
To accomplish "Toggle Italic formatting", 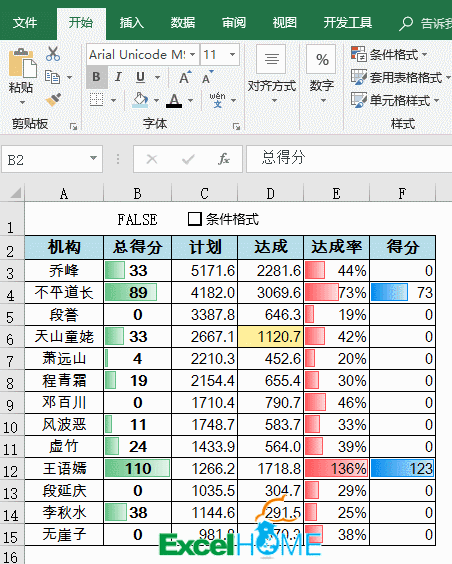I will [118, 77].
